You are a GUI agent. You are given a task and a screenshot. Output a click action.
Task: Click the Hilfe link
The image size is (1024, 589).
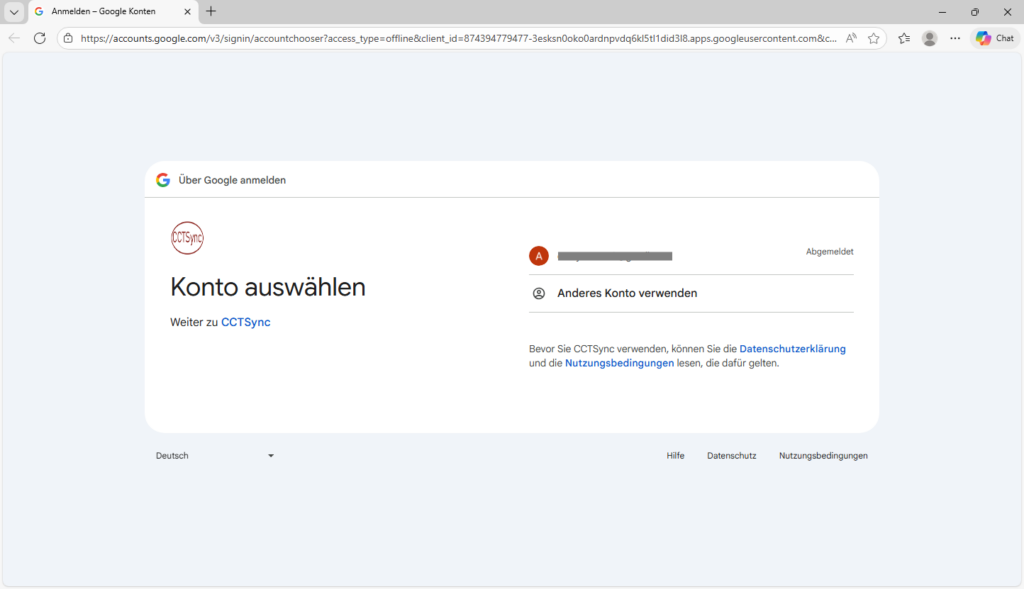pos(675,455)
